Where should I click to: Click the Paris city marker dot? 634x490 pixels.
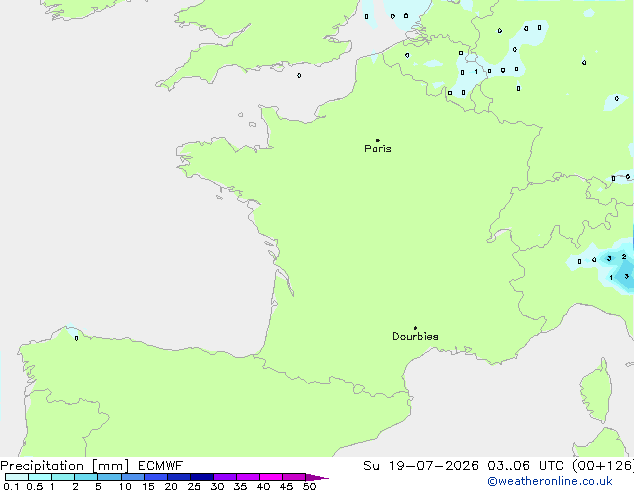click(x=378, y=140)
